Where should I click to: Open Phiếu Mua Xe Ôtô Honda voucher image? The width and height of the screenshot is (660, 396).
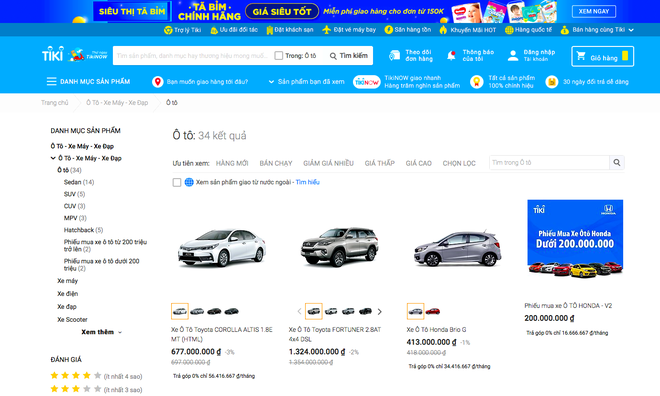click(575, 239)
